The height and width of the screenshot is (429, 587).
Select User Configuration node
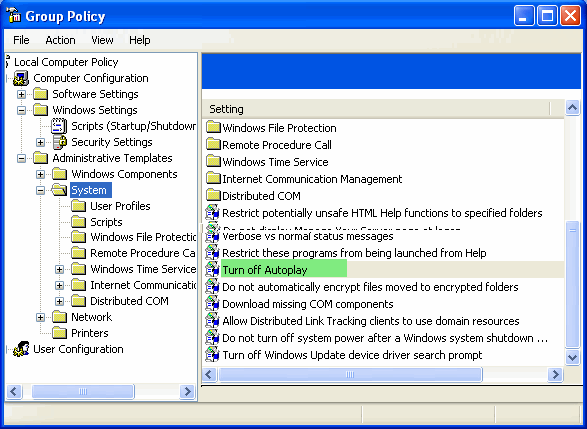[x=78, y=349]
